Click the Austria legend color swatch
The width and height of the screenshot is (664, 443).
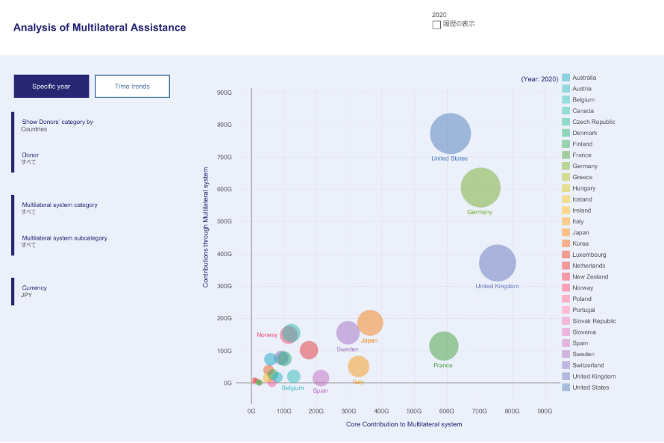(566, 89)
